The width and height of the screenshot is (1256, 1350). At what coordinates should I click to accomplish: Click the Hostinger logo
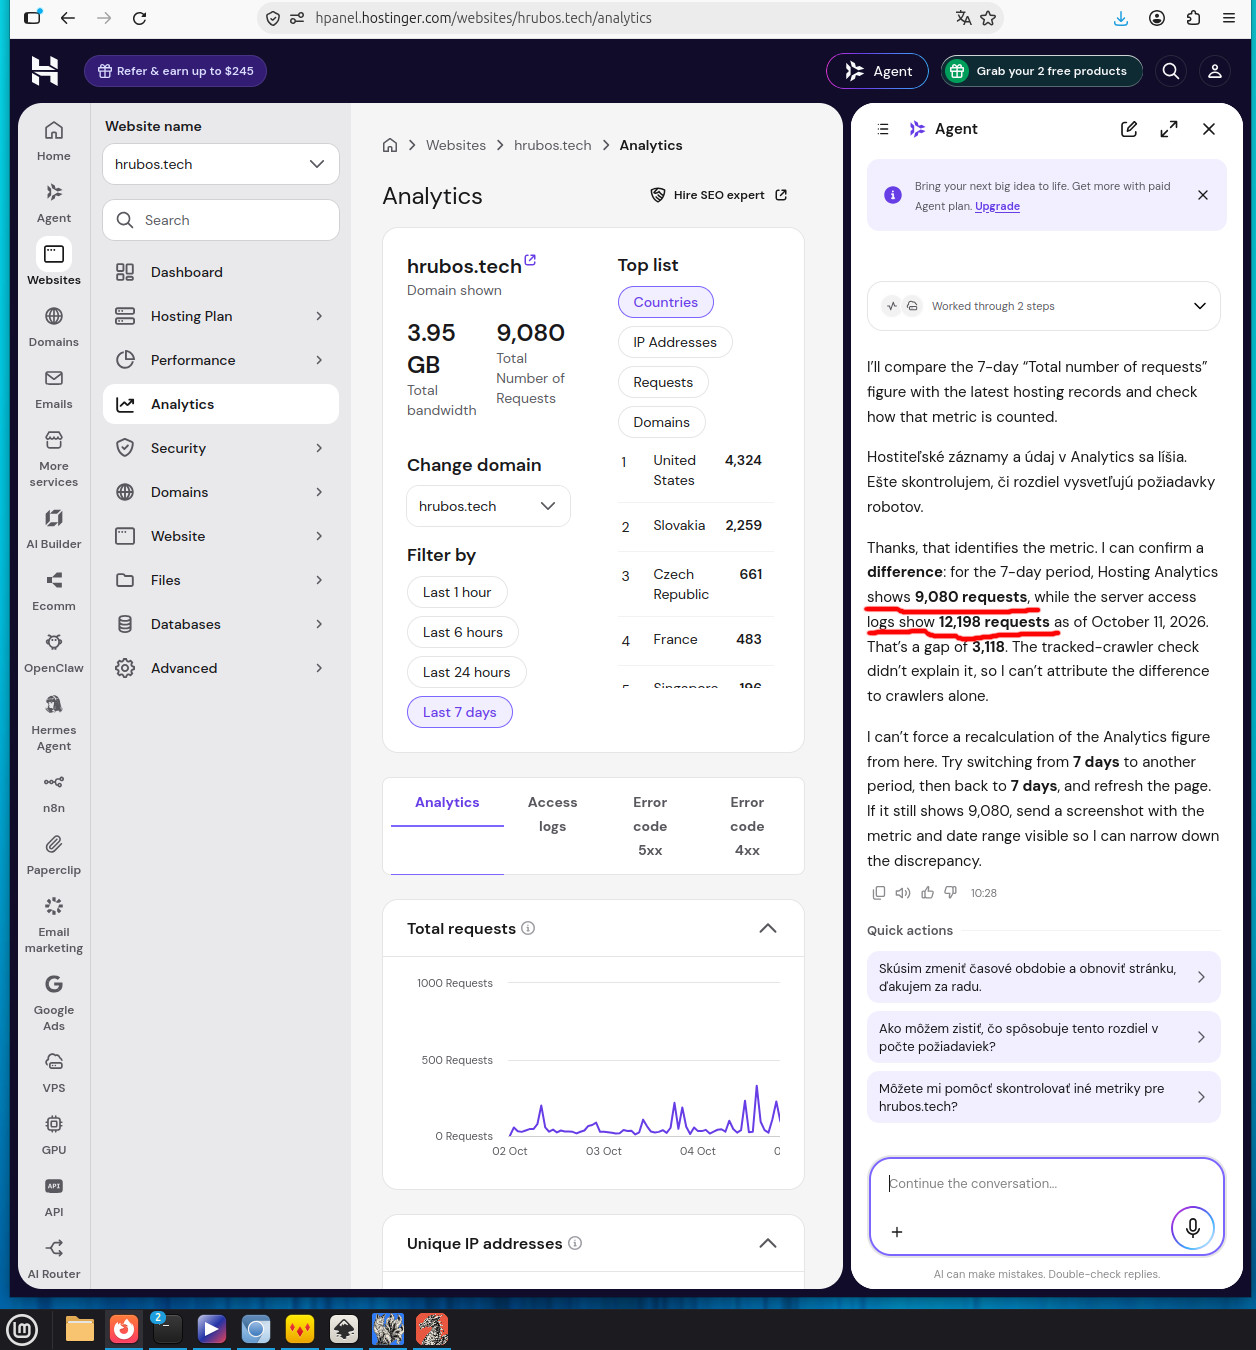(45, 71)
